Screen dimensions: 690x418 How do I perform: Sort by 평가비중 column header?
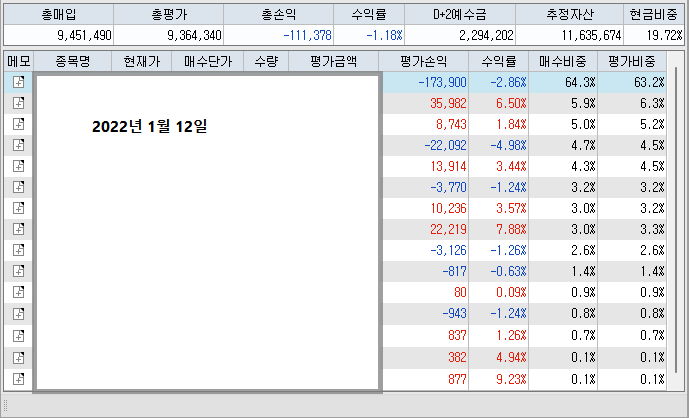pyautogui.click(x=632, y=61)
